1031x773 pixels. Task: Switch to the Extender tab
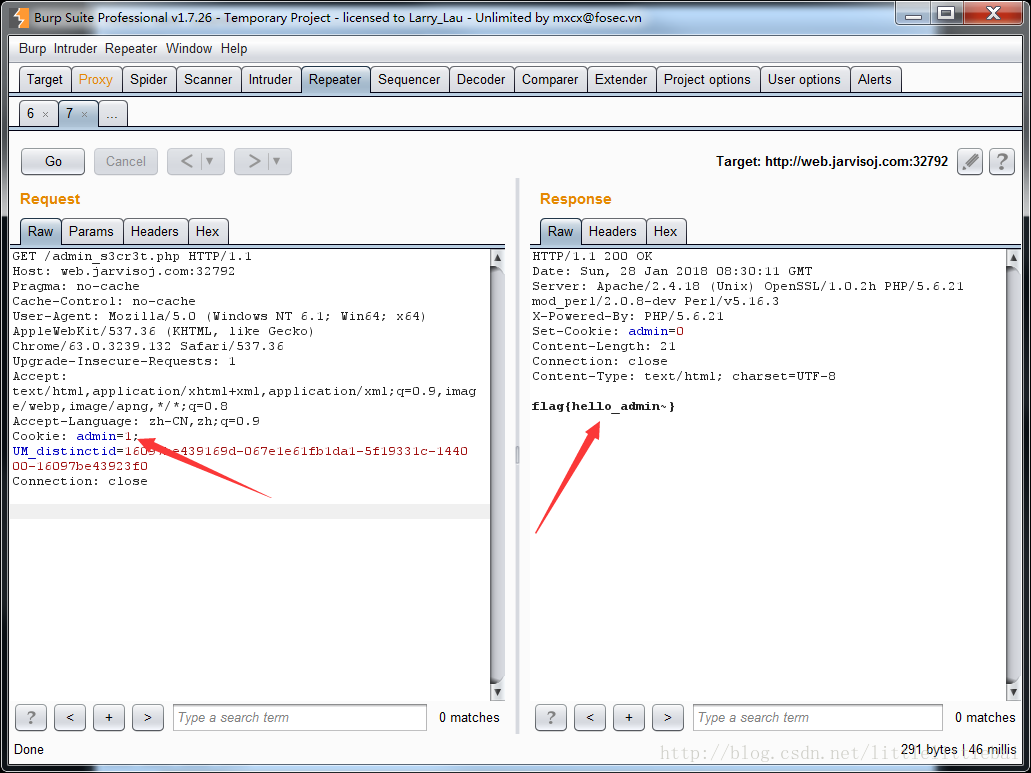[x=621, y=80]
